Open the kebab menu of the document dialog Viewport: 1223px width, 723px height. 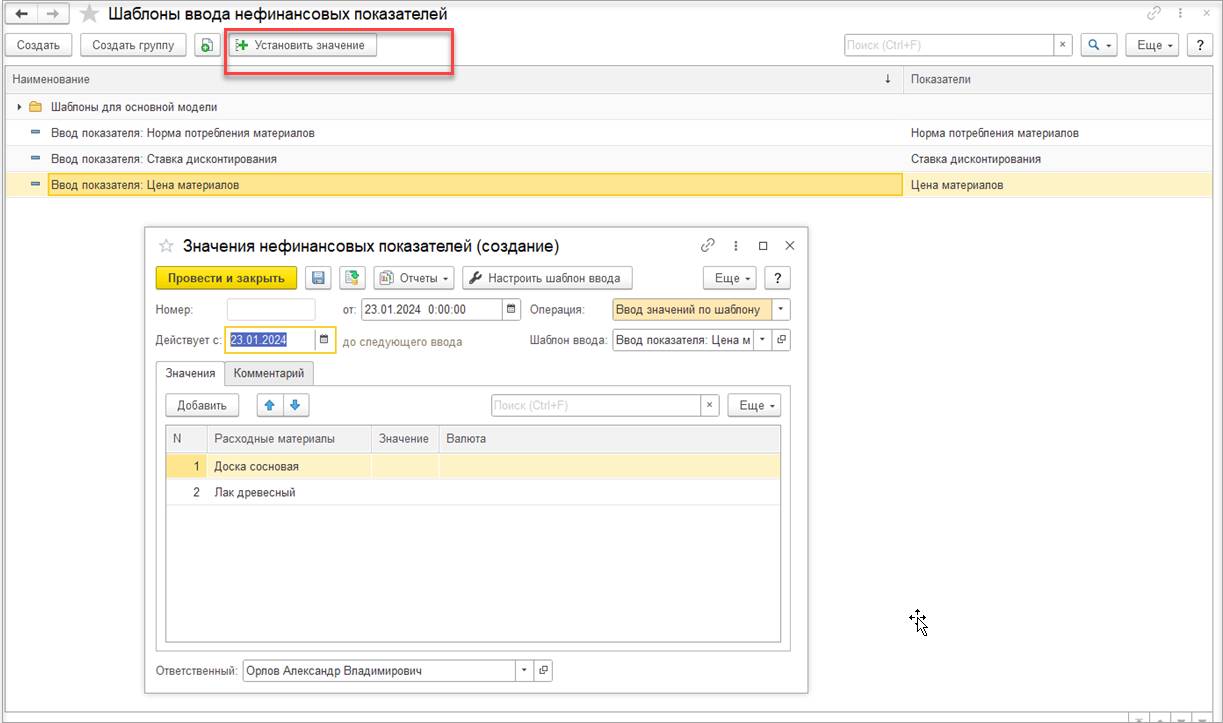pyautogui.click(x=736, y=245)
